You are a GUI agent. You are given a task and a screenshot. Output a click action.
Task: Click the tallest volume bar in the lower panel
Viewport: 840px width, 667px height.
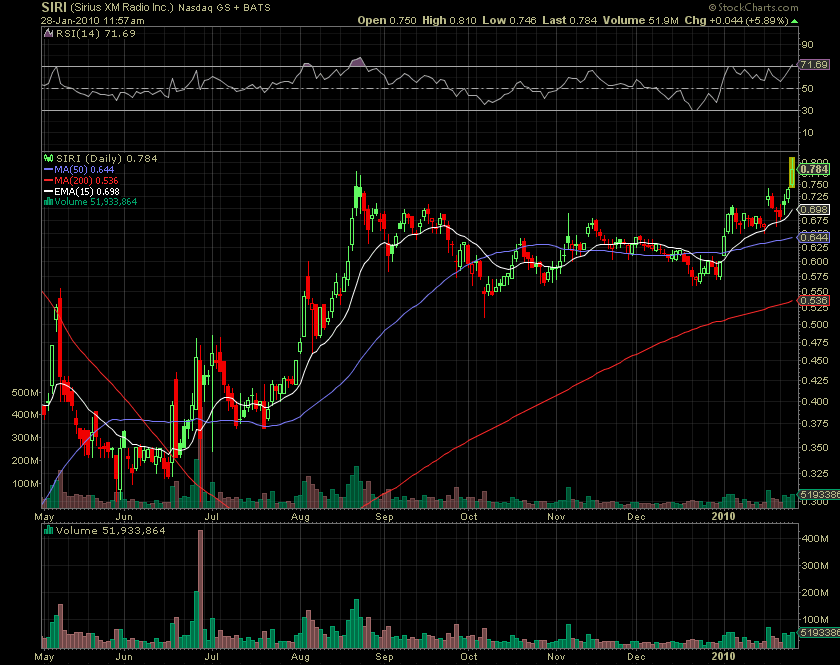(x=200, y=589)
